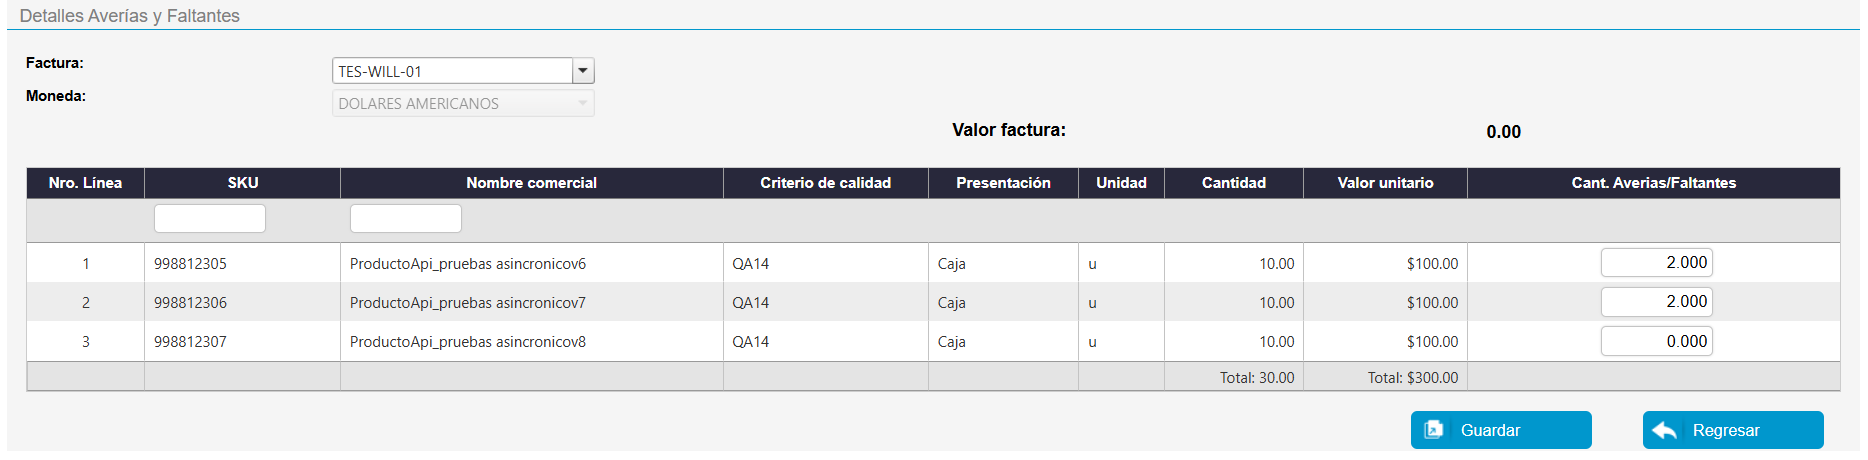Open the Factura dropdown arrow
1868x460 pixels.
583,71
